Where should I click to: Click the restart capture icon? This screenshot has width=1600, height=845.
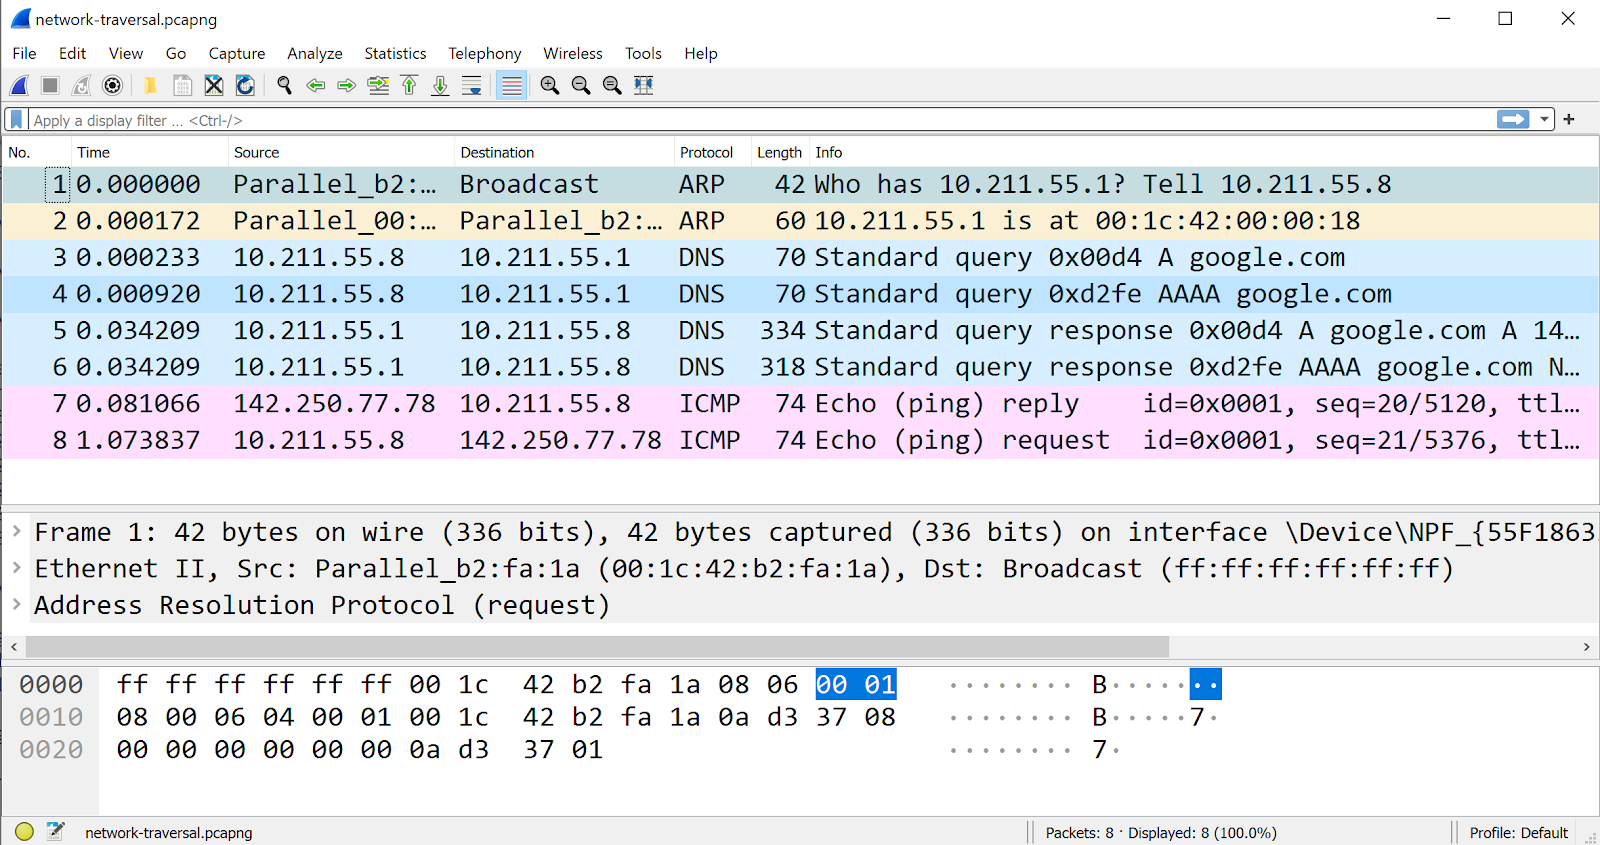[x=81, y=86]
